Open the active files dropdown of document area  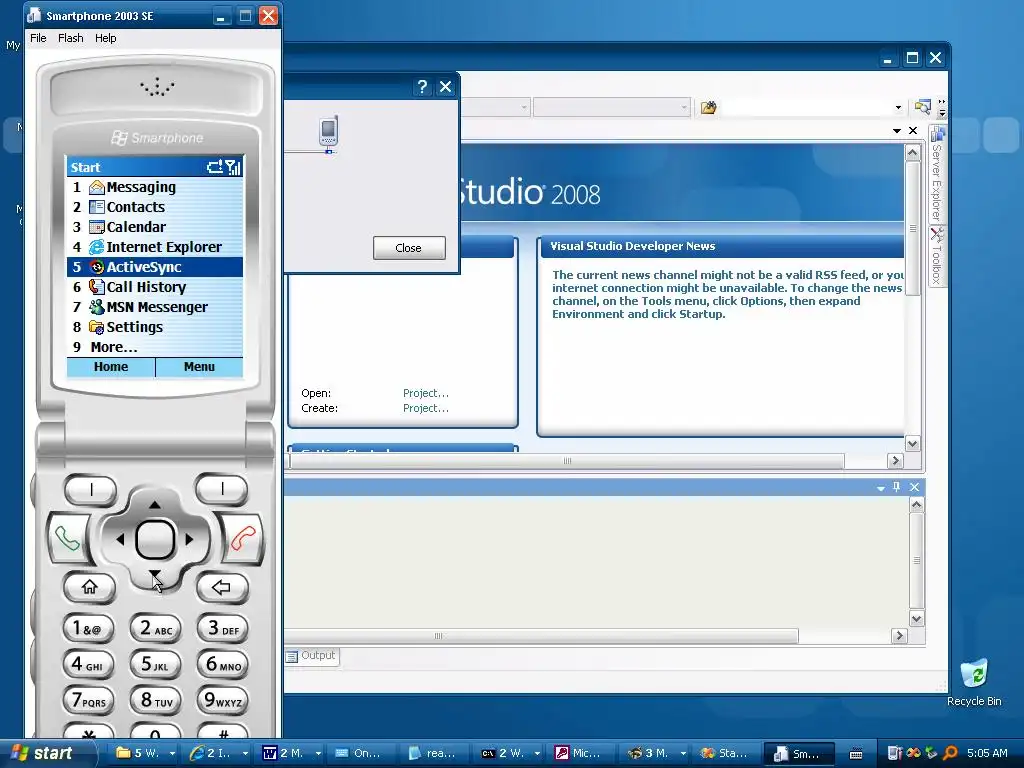[x=897, y=131]
